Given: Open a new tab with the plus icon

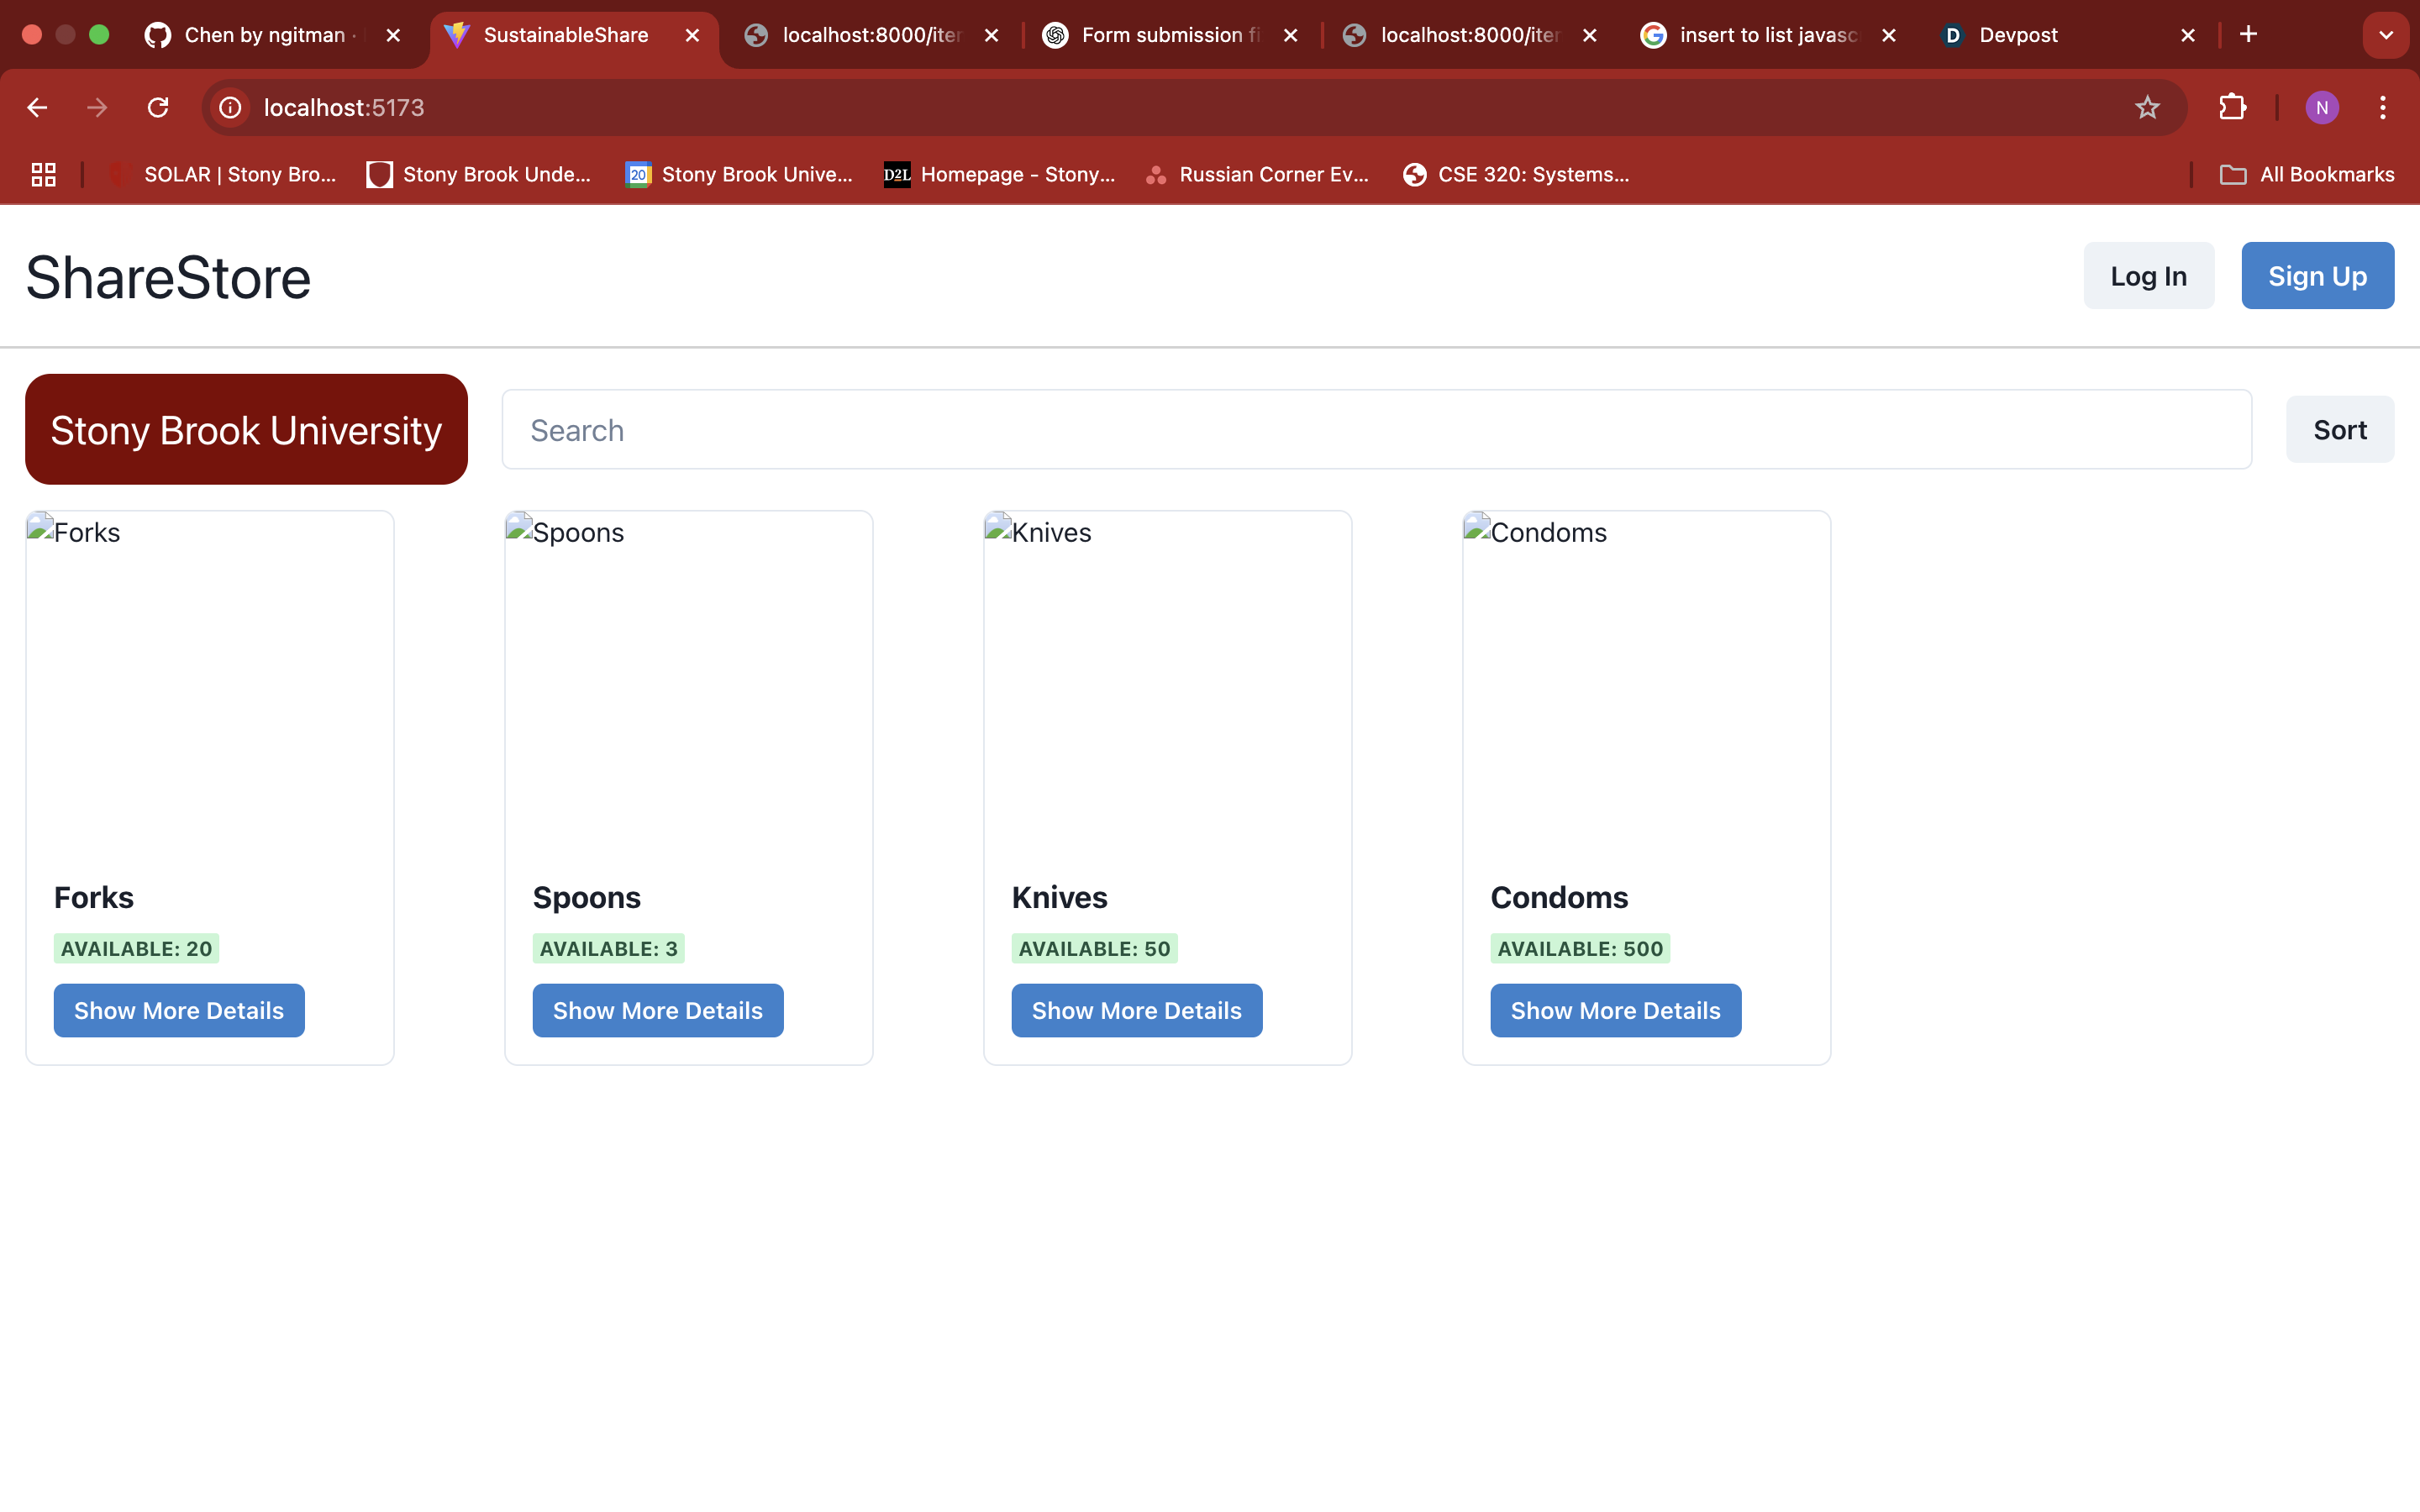Looking at the screenshot, I should click(x=2248, y=35).
